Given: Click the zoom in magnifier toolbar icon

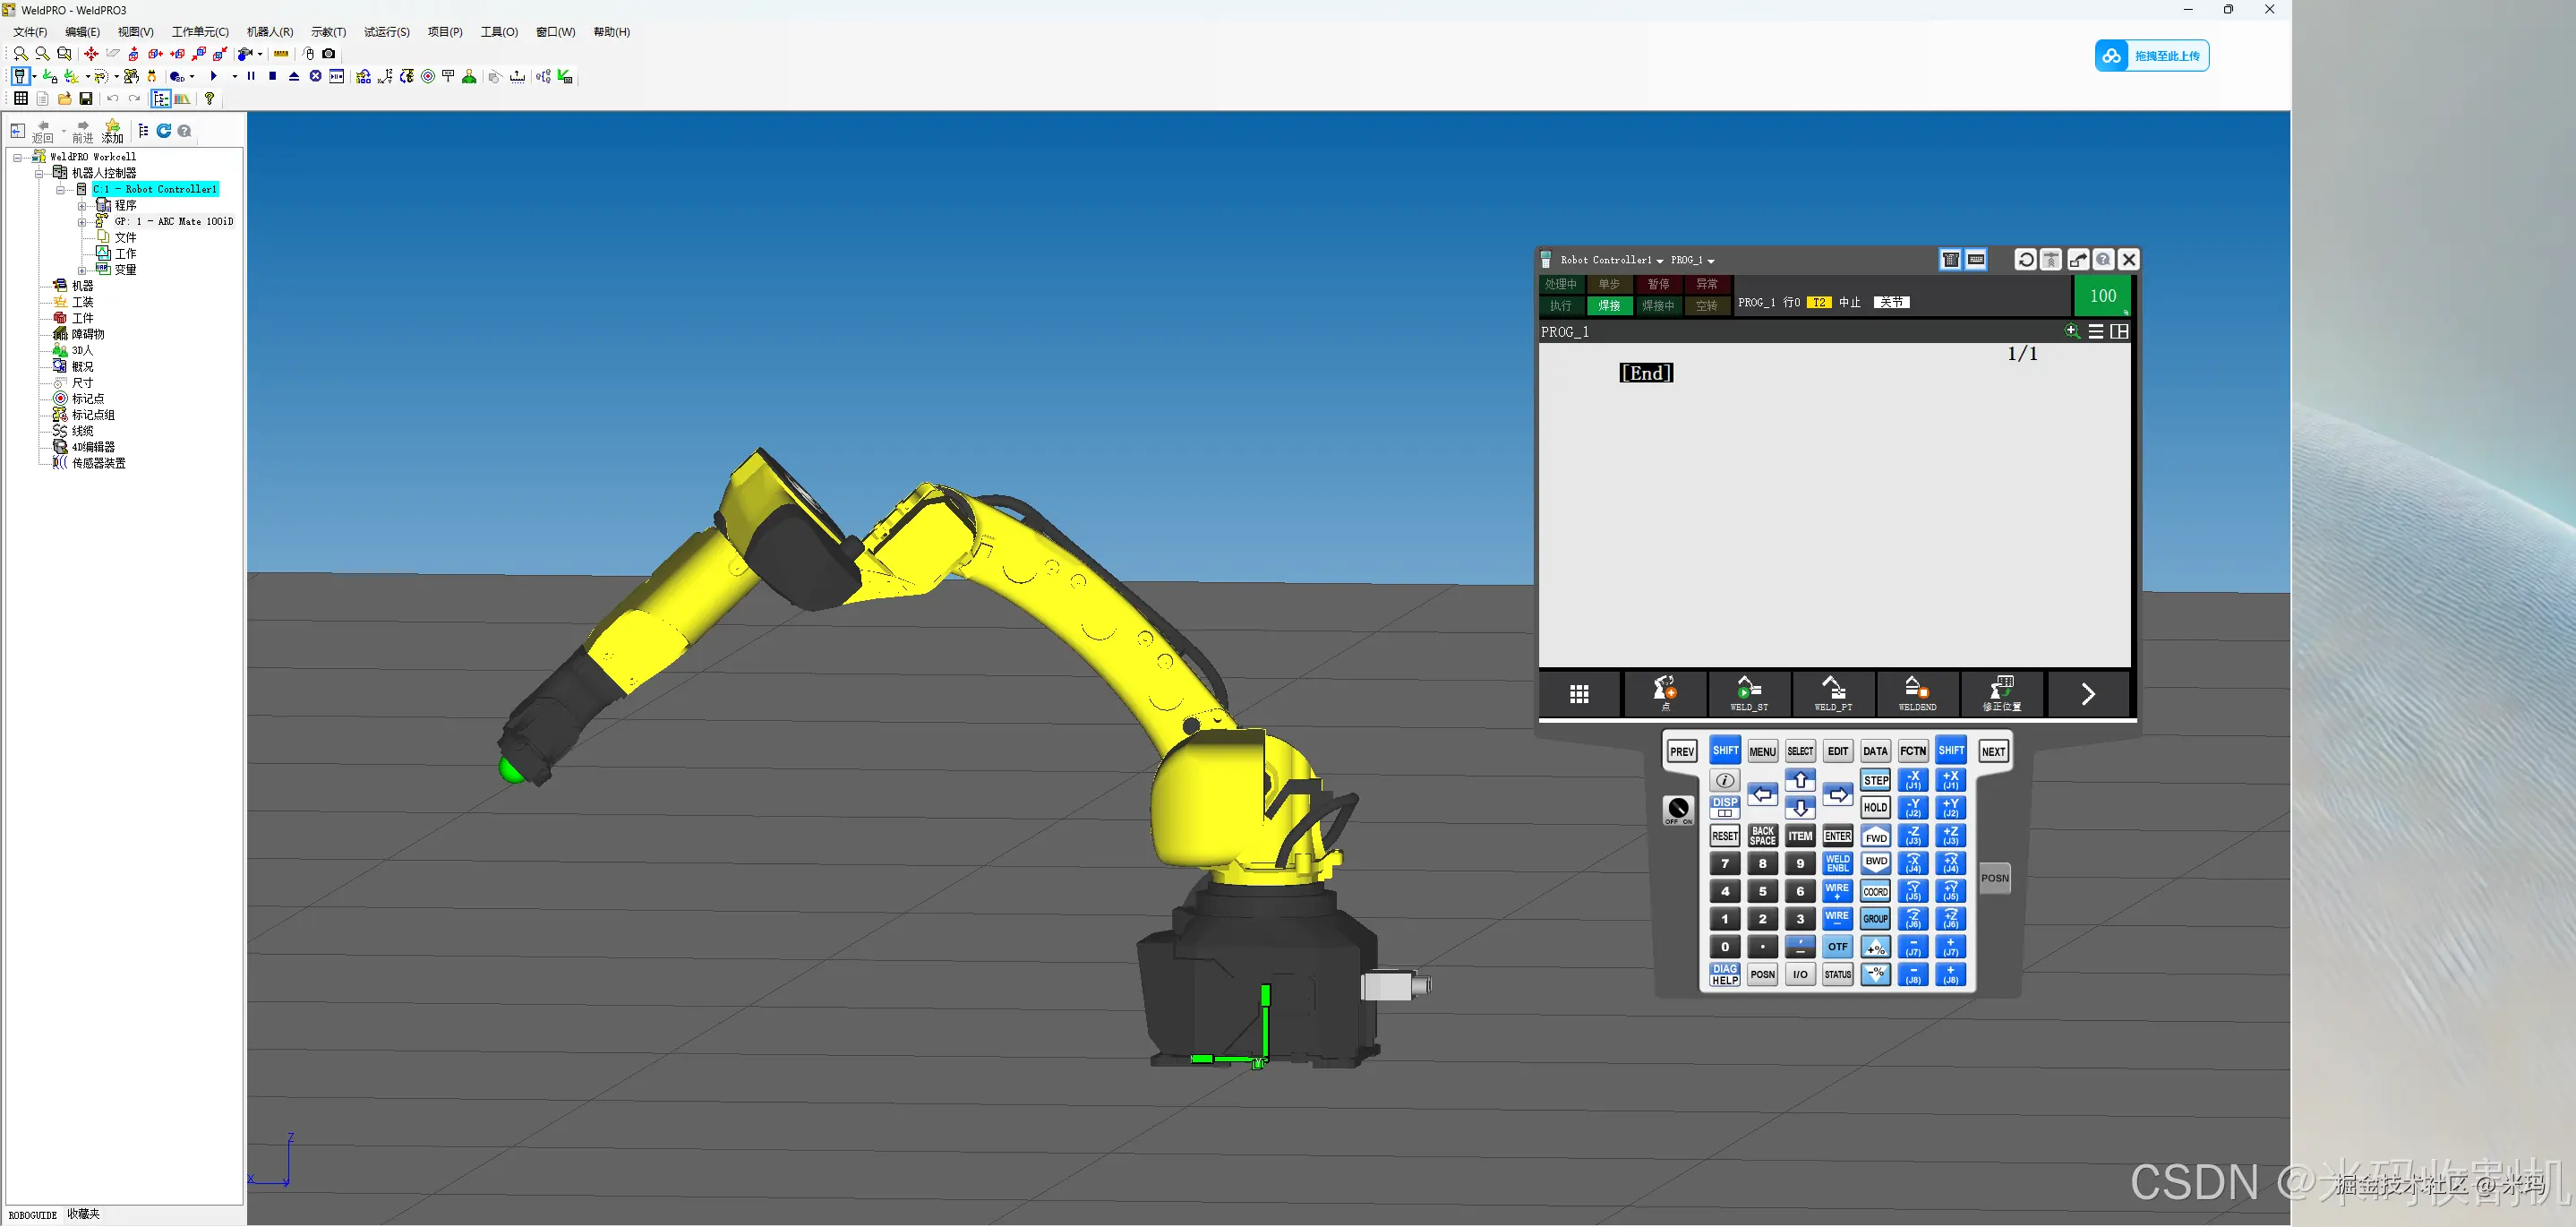Looking at the screenshot, I should click(x=20, y=54).
